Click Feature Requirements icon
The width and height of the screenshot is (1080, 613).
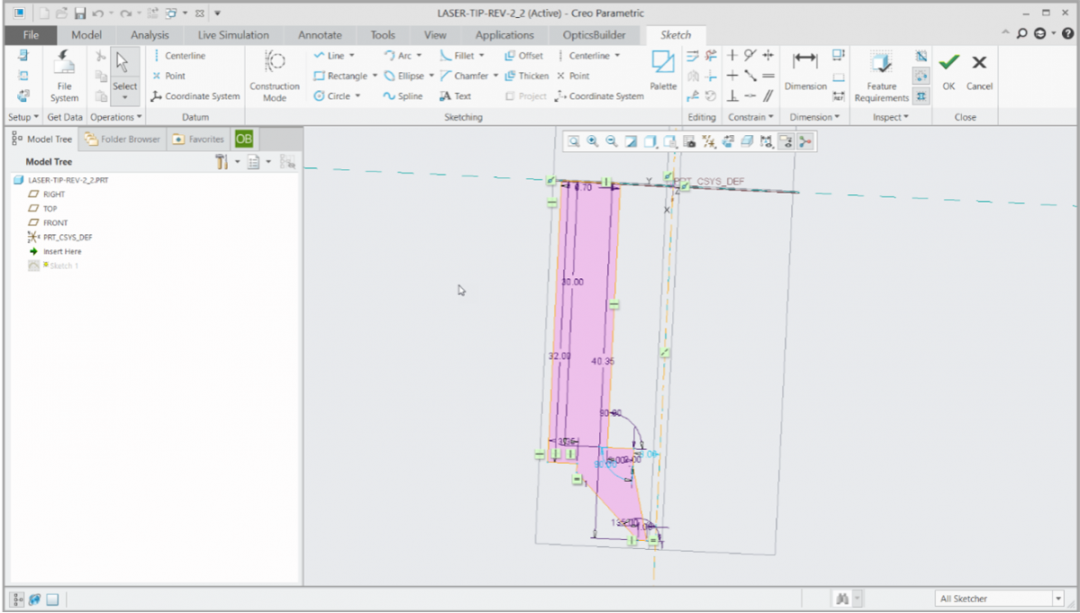pos(881,75)
